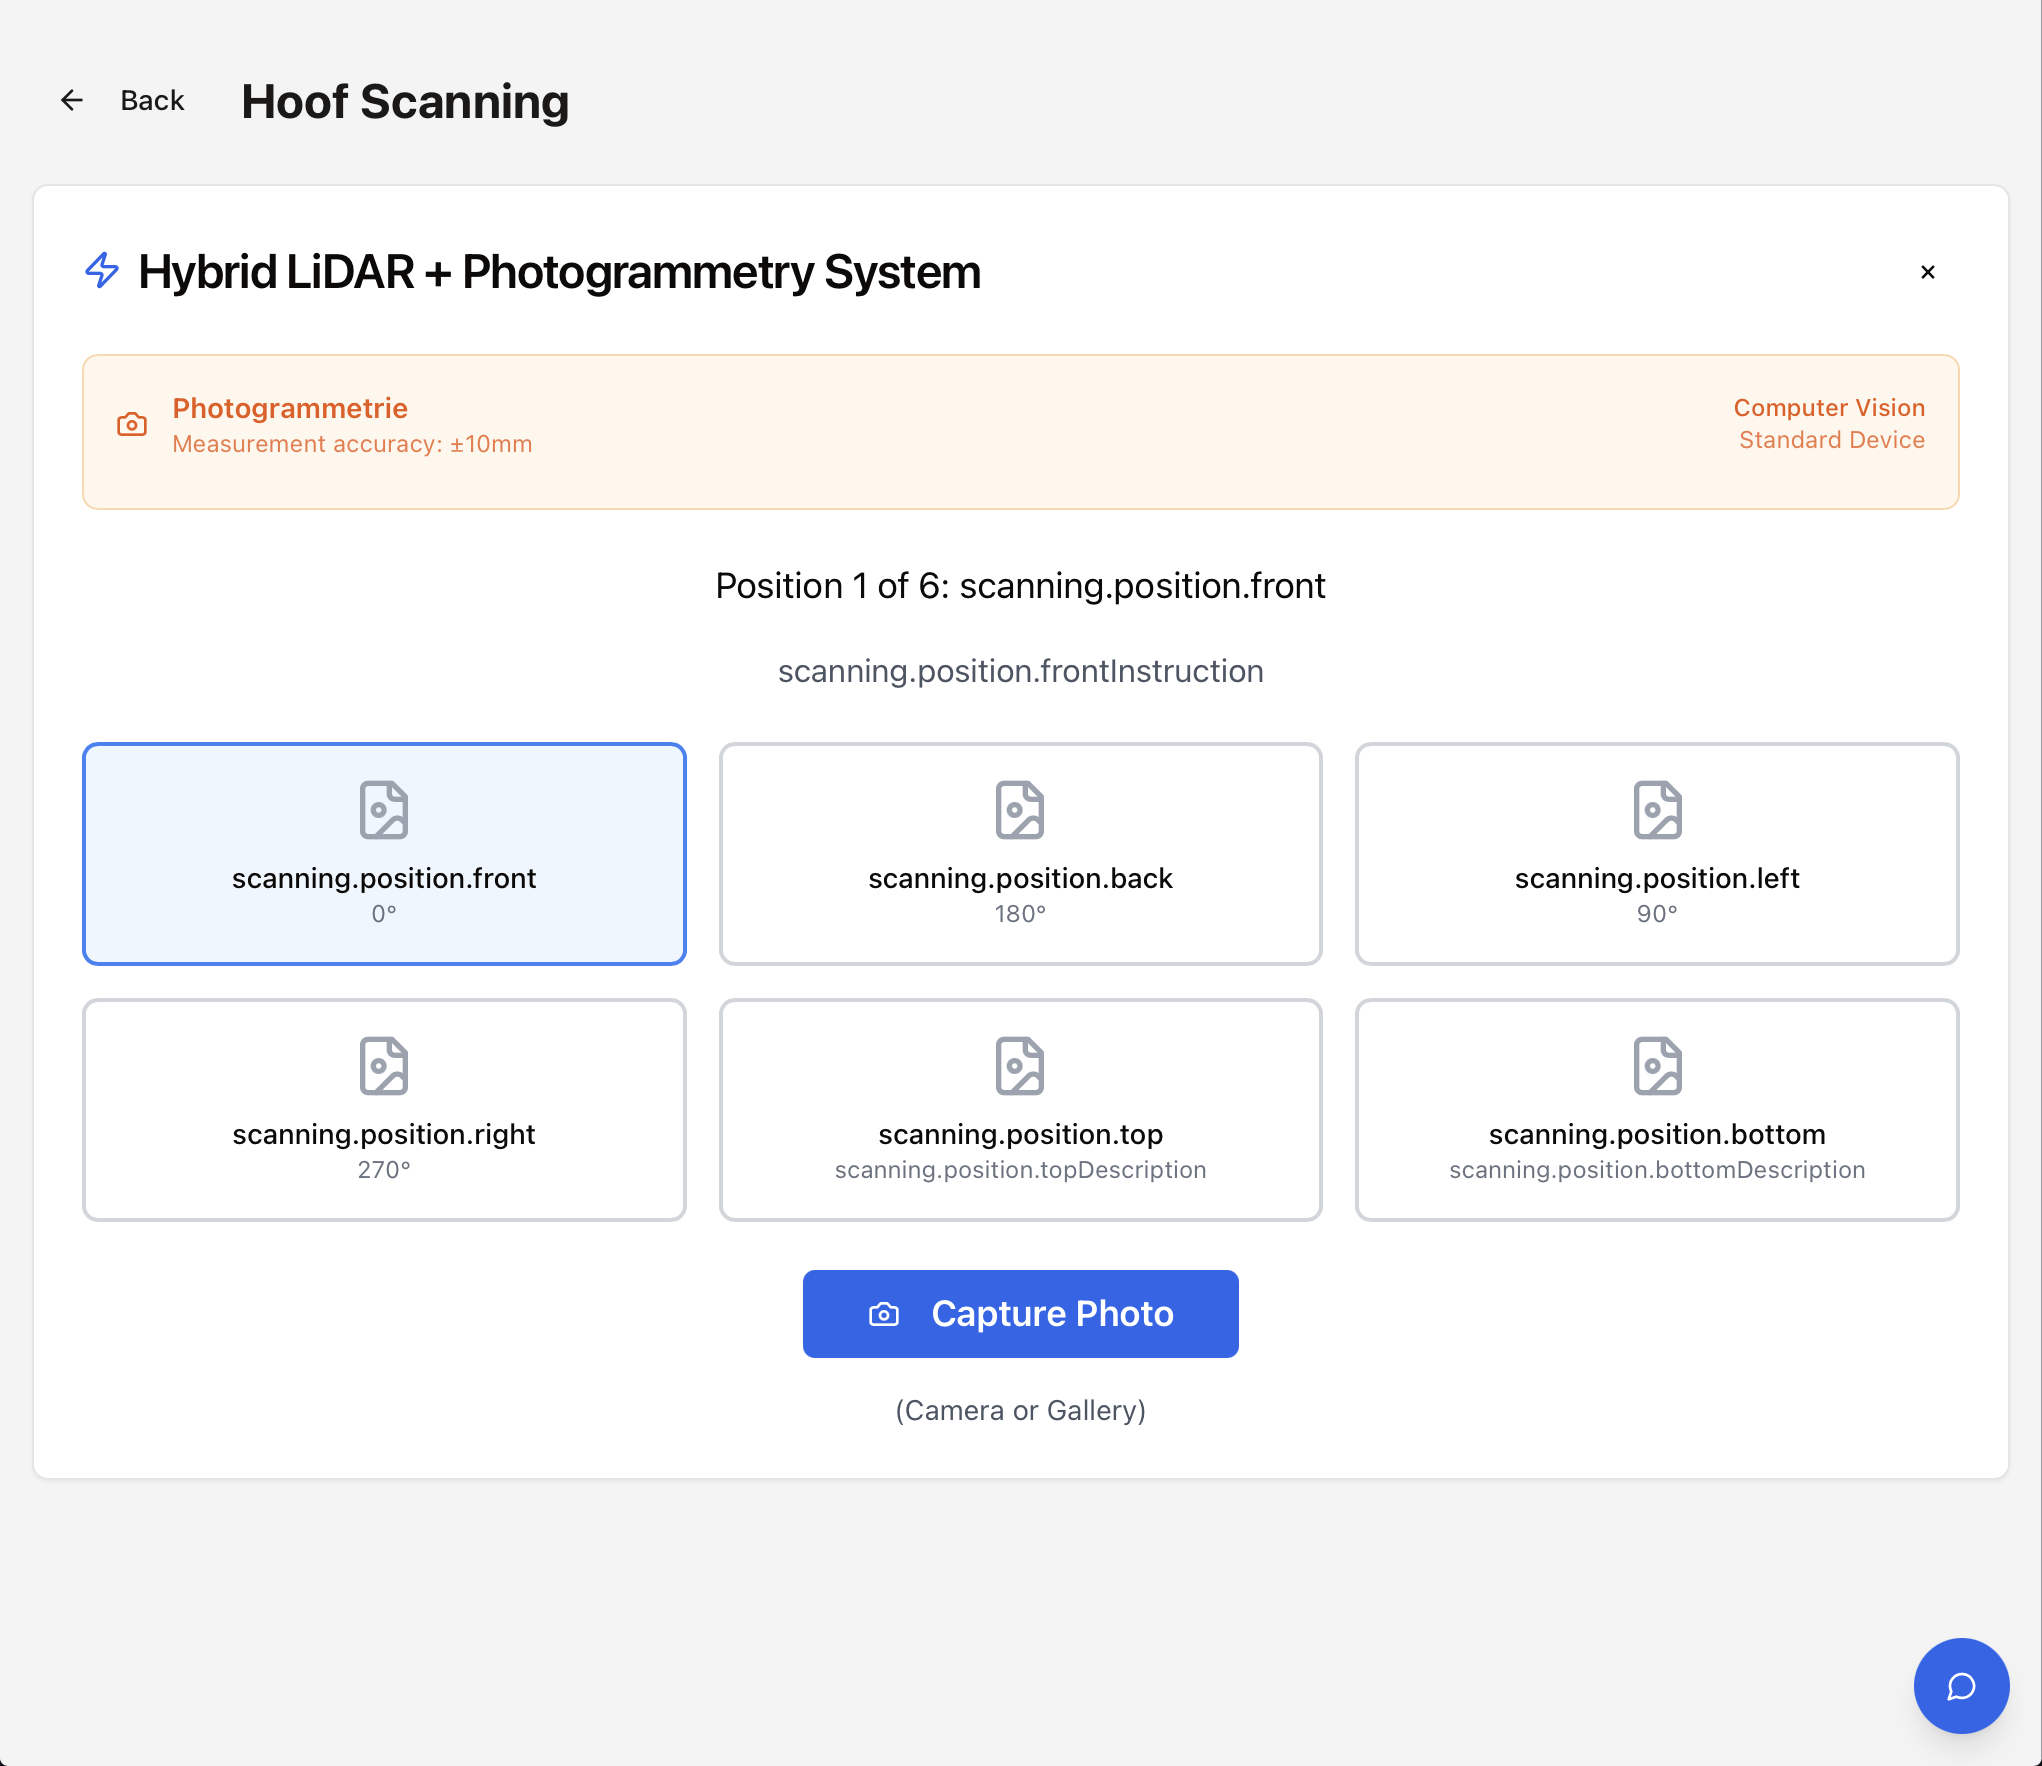The image size is (2042, 1766).
Task: Click image icon in back position card
Action: point(1020,810)
